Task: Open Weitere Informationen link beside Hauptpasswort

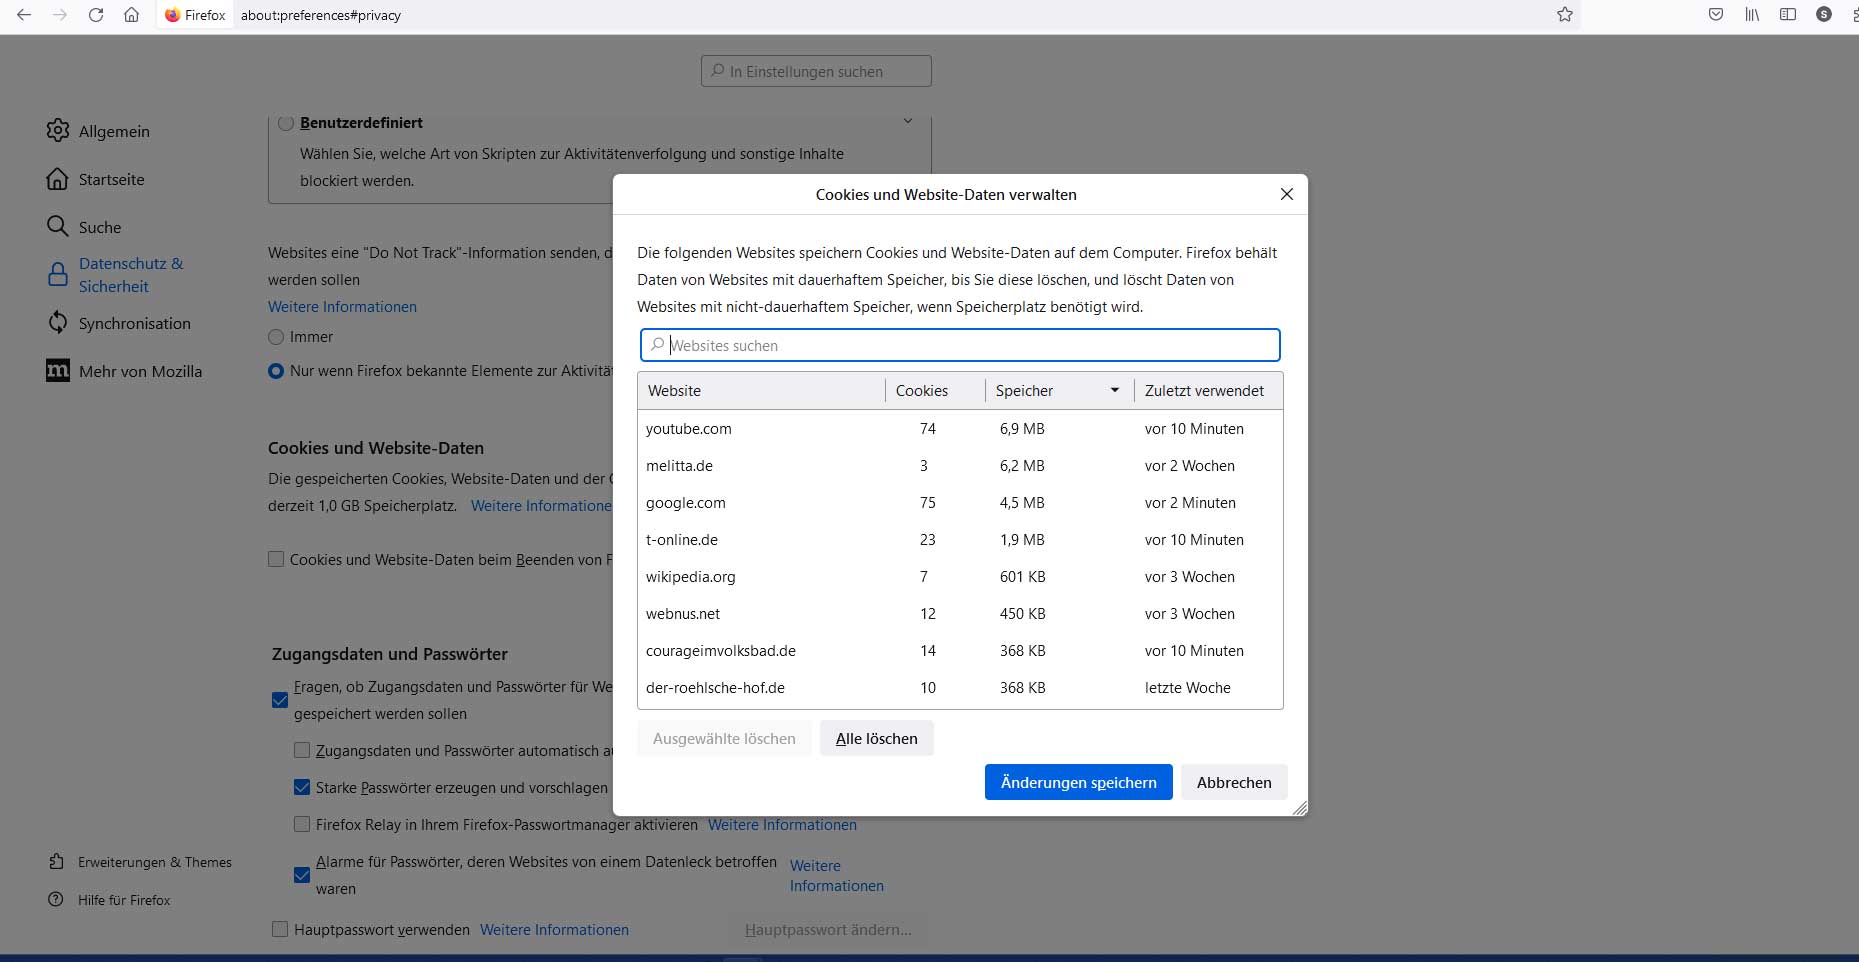Action: (x=554, y=930)
